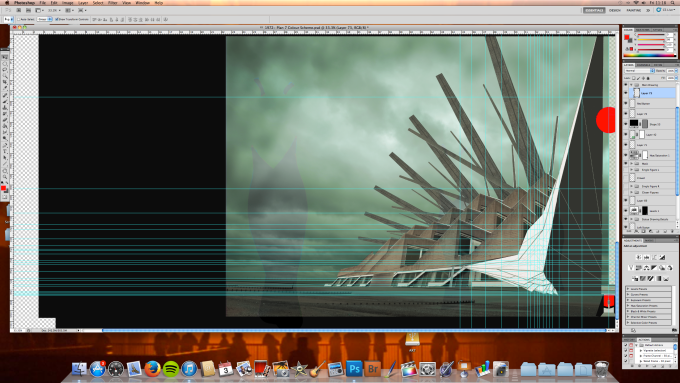Open Trash in the Dock
The image size is (680, 383).
pyautogui.click(x=601, y=369)
